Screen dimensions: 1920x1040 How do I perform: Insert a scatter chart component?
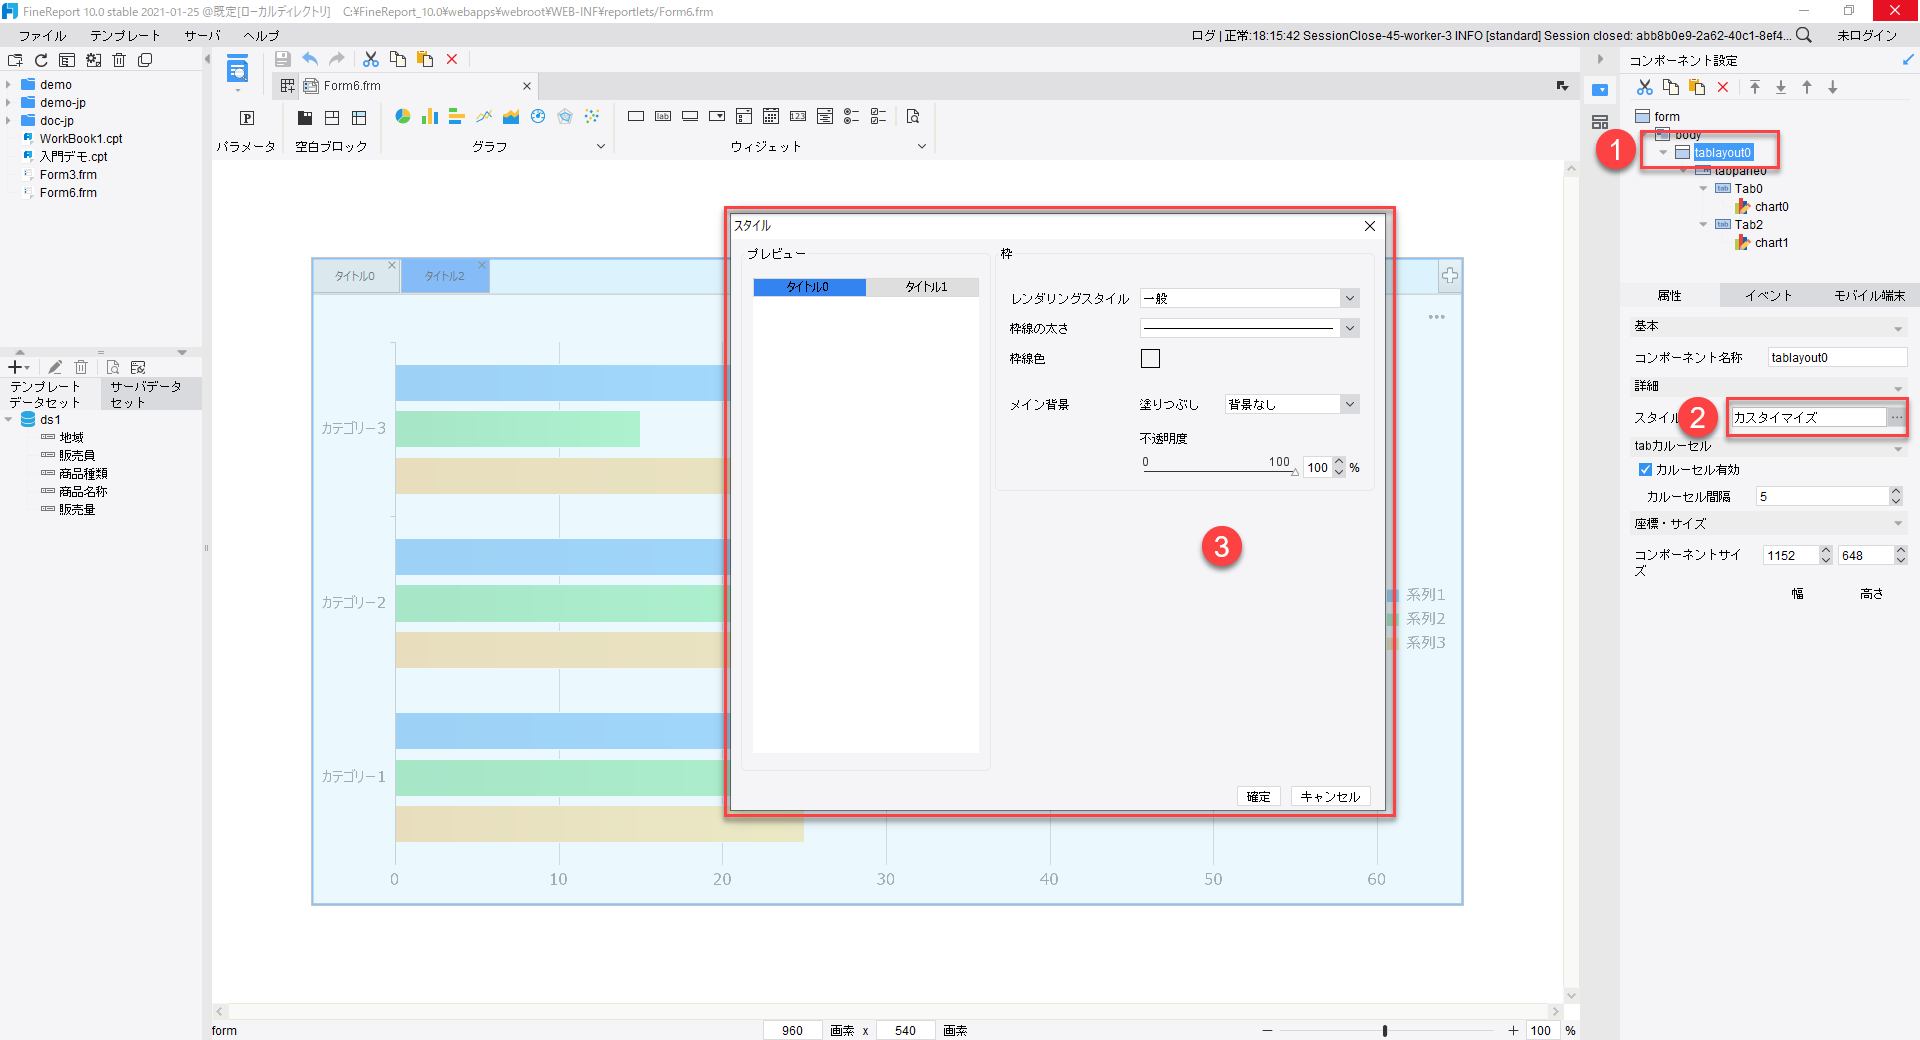click(592, 117)
